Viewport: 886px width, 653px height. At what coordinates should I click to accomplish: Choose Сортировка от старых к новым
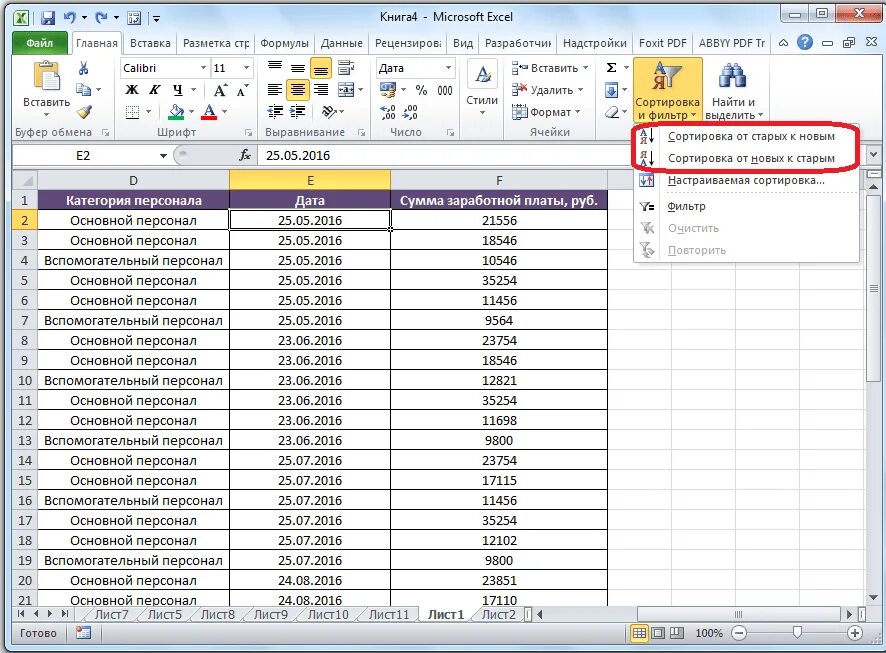point(746,136)
